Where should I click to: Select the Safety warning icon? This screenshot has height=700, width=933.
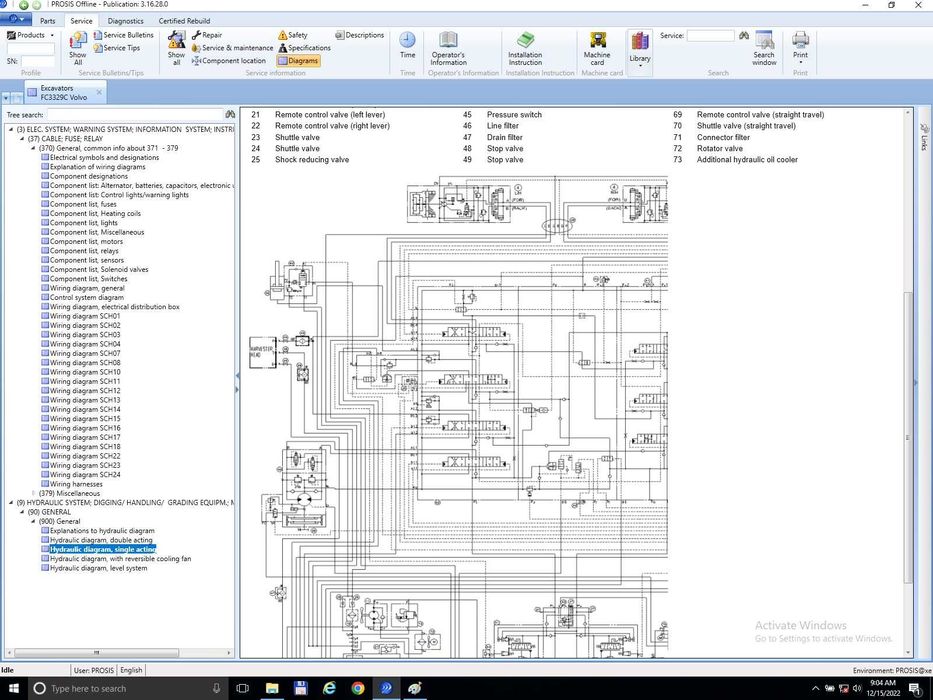click(x=292, y=35)
